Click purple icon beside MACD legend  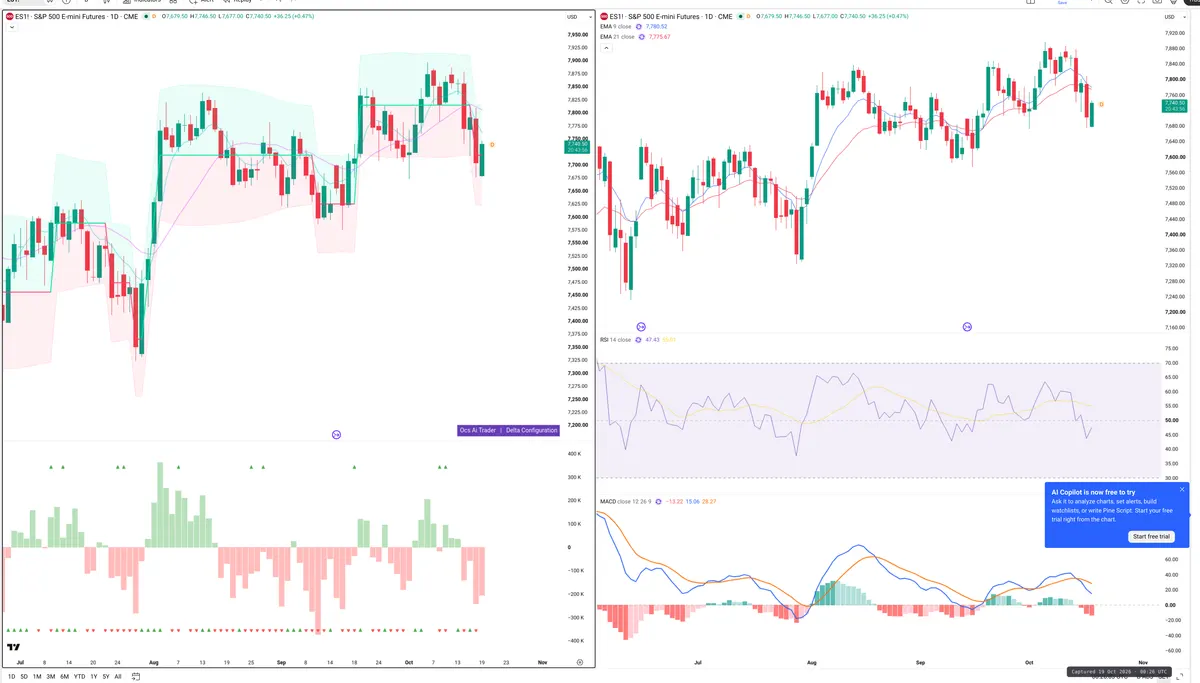[659, 501]
